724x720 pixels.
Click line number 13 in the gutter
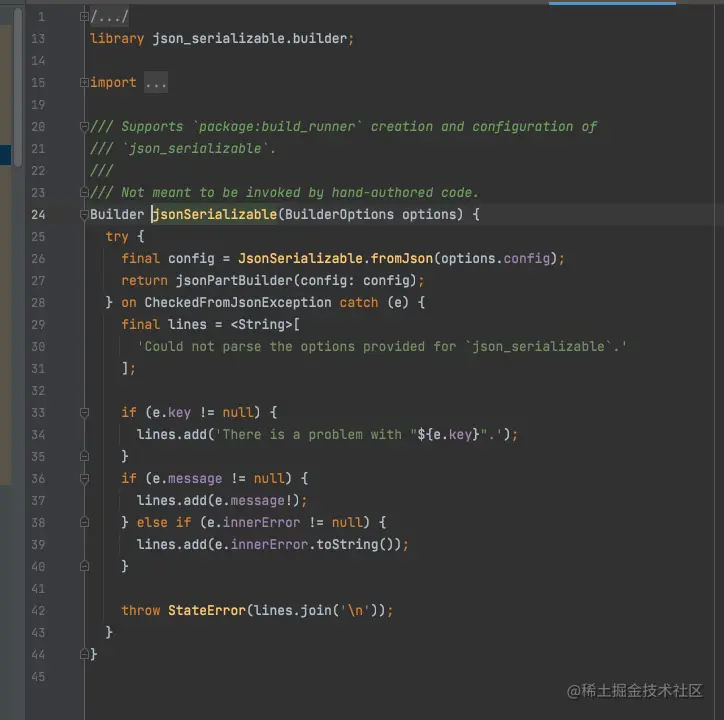38,38
